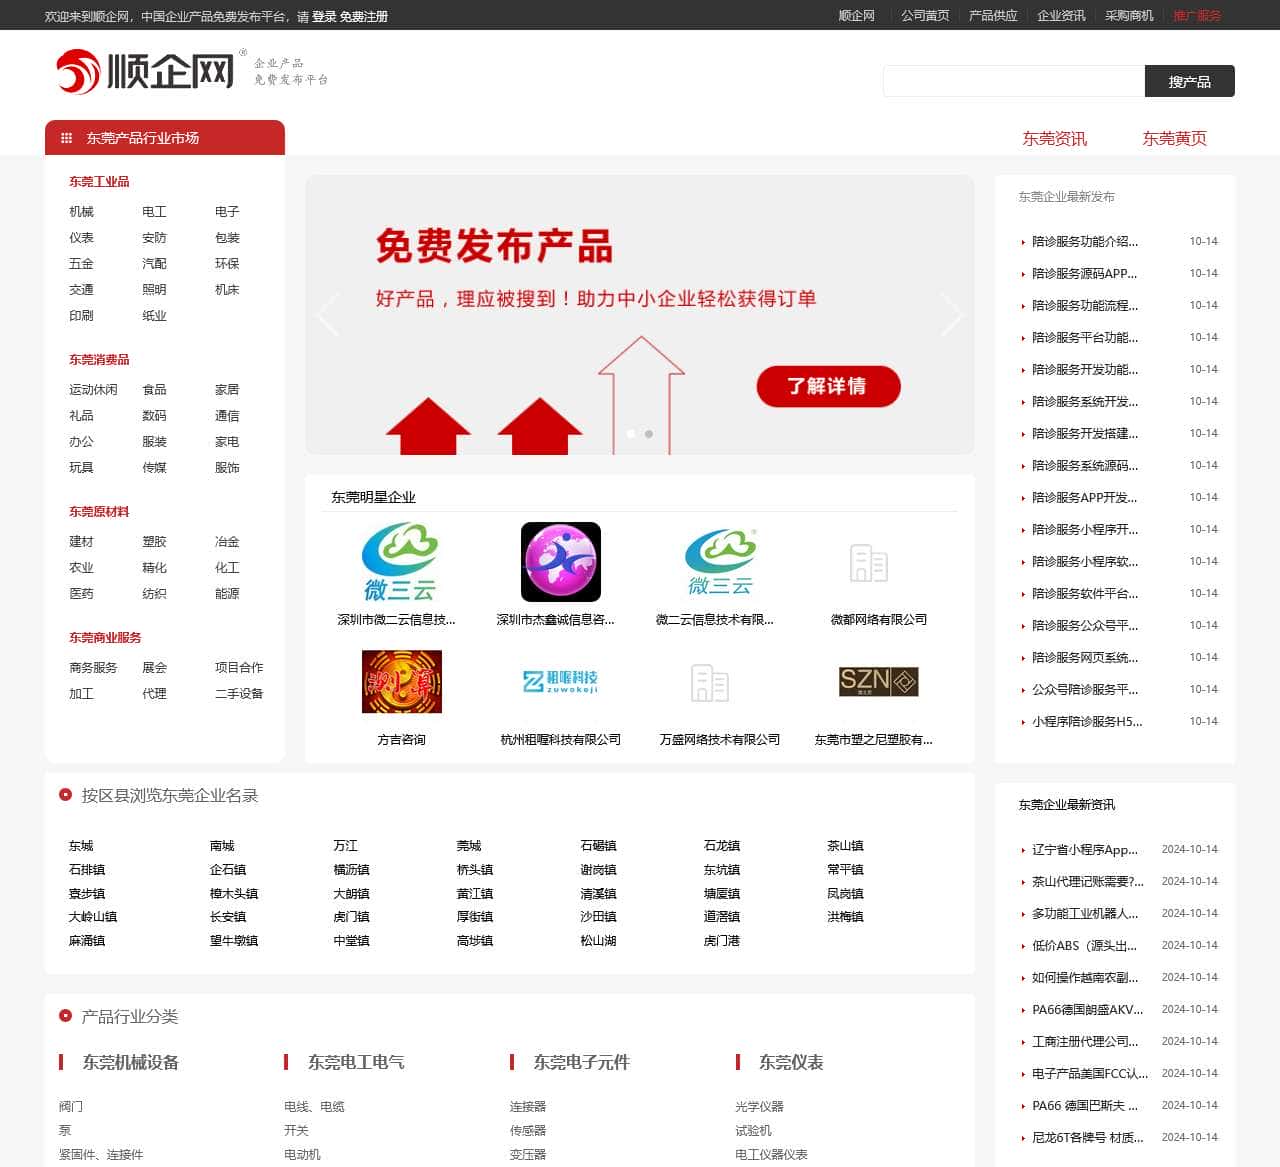The height and width of the screenshot is (1167, 1280).
Task: Open 推广服务 in top navigation
Action: click(x=1197, y=16)
